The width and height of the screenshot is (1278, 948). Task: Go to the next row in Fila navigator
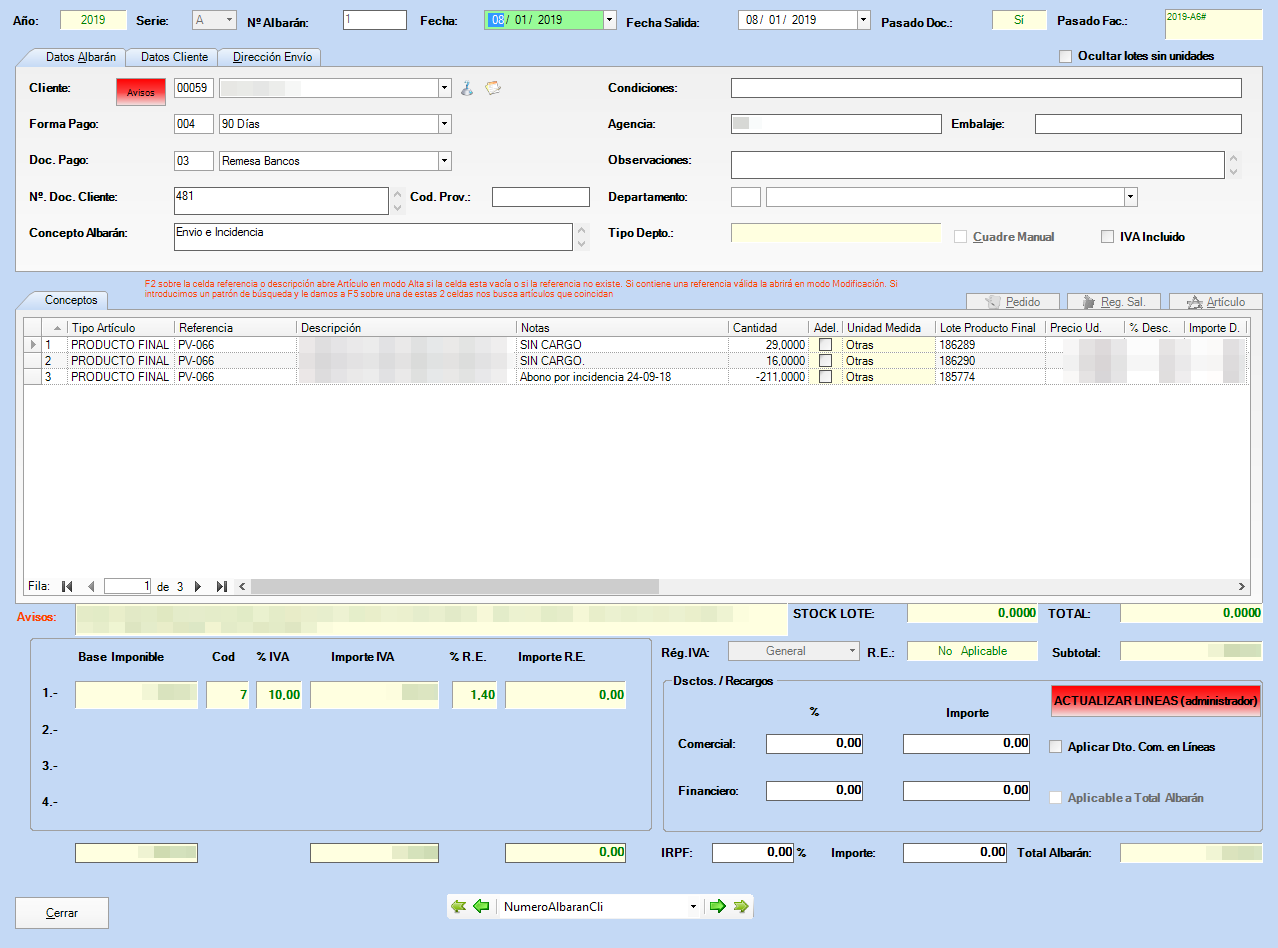pos(198,586)
